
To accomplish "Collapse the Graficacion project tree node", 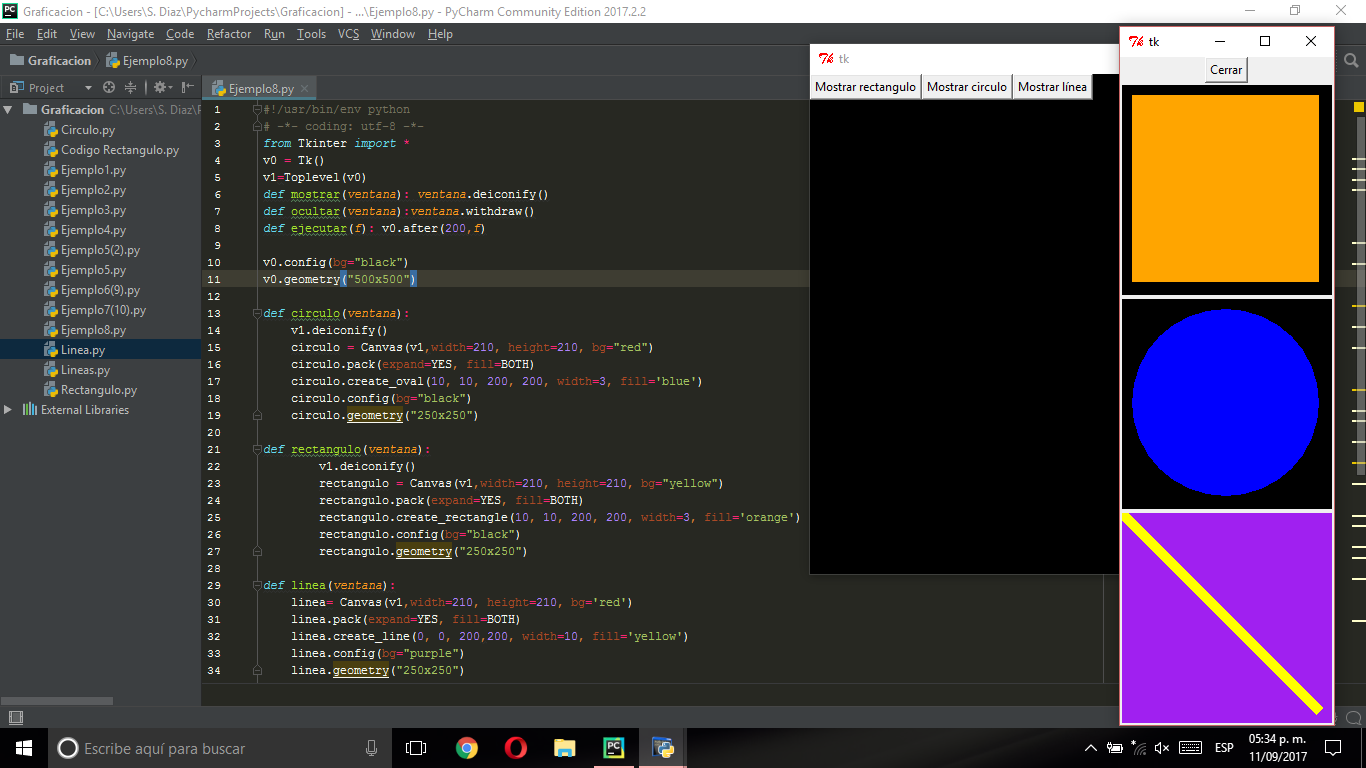I will 9,110.
